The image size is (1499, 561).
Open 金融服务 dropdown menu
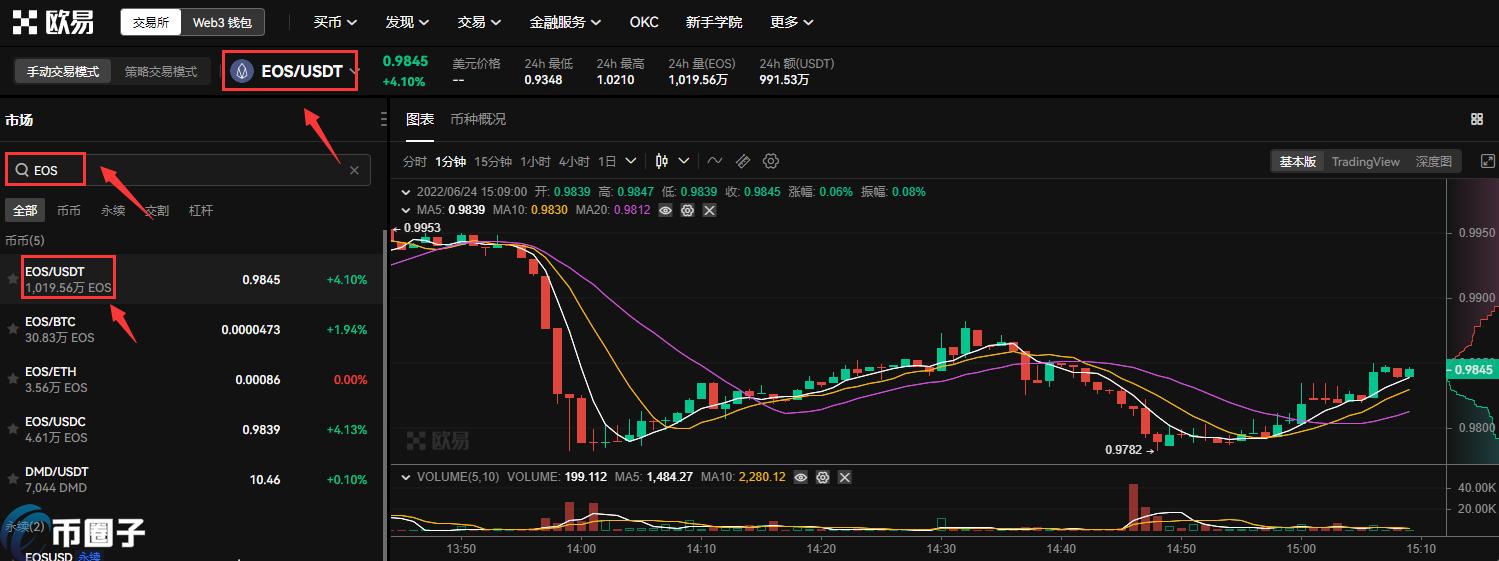565,22
